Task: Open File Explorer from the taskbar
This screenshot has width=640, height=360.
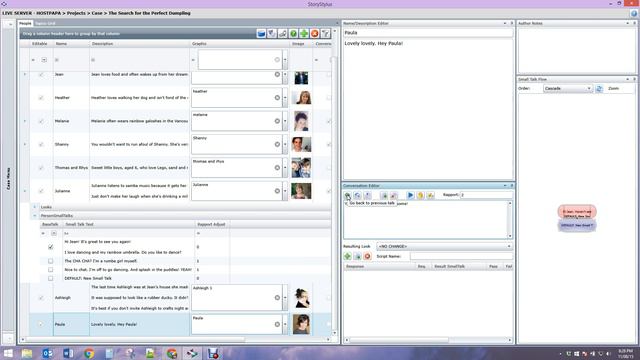Action: (27, 353)
